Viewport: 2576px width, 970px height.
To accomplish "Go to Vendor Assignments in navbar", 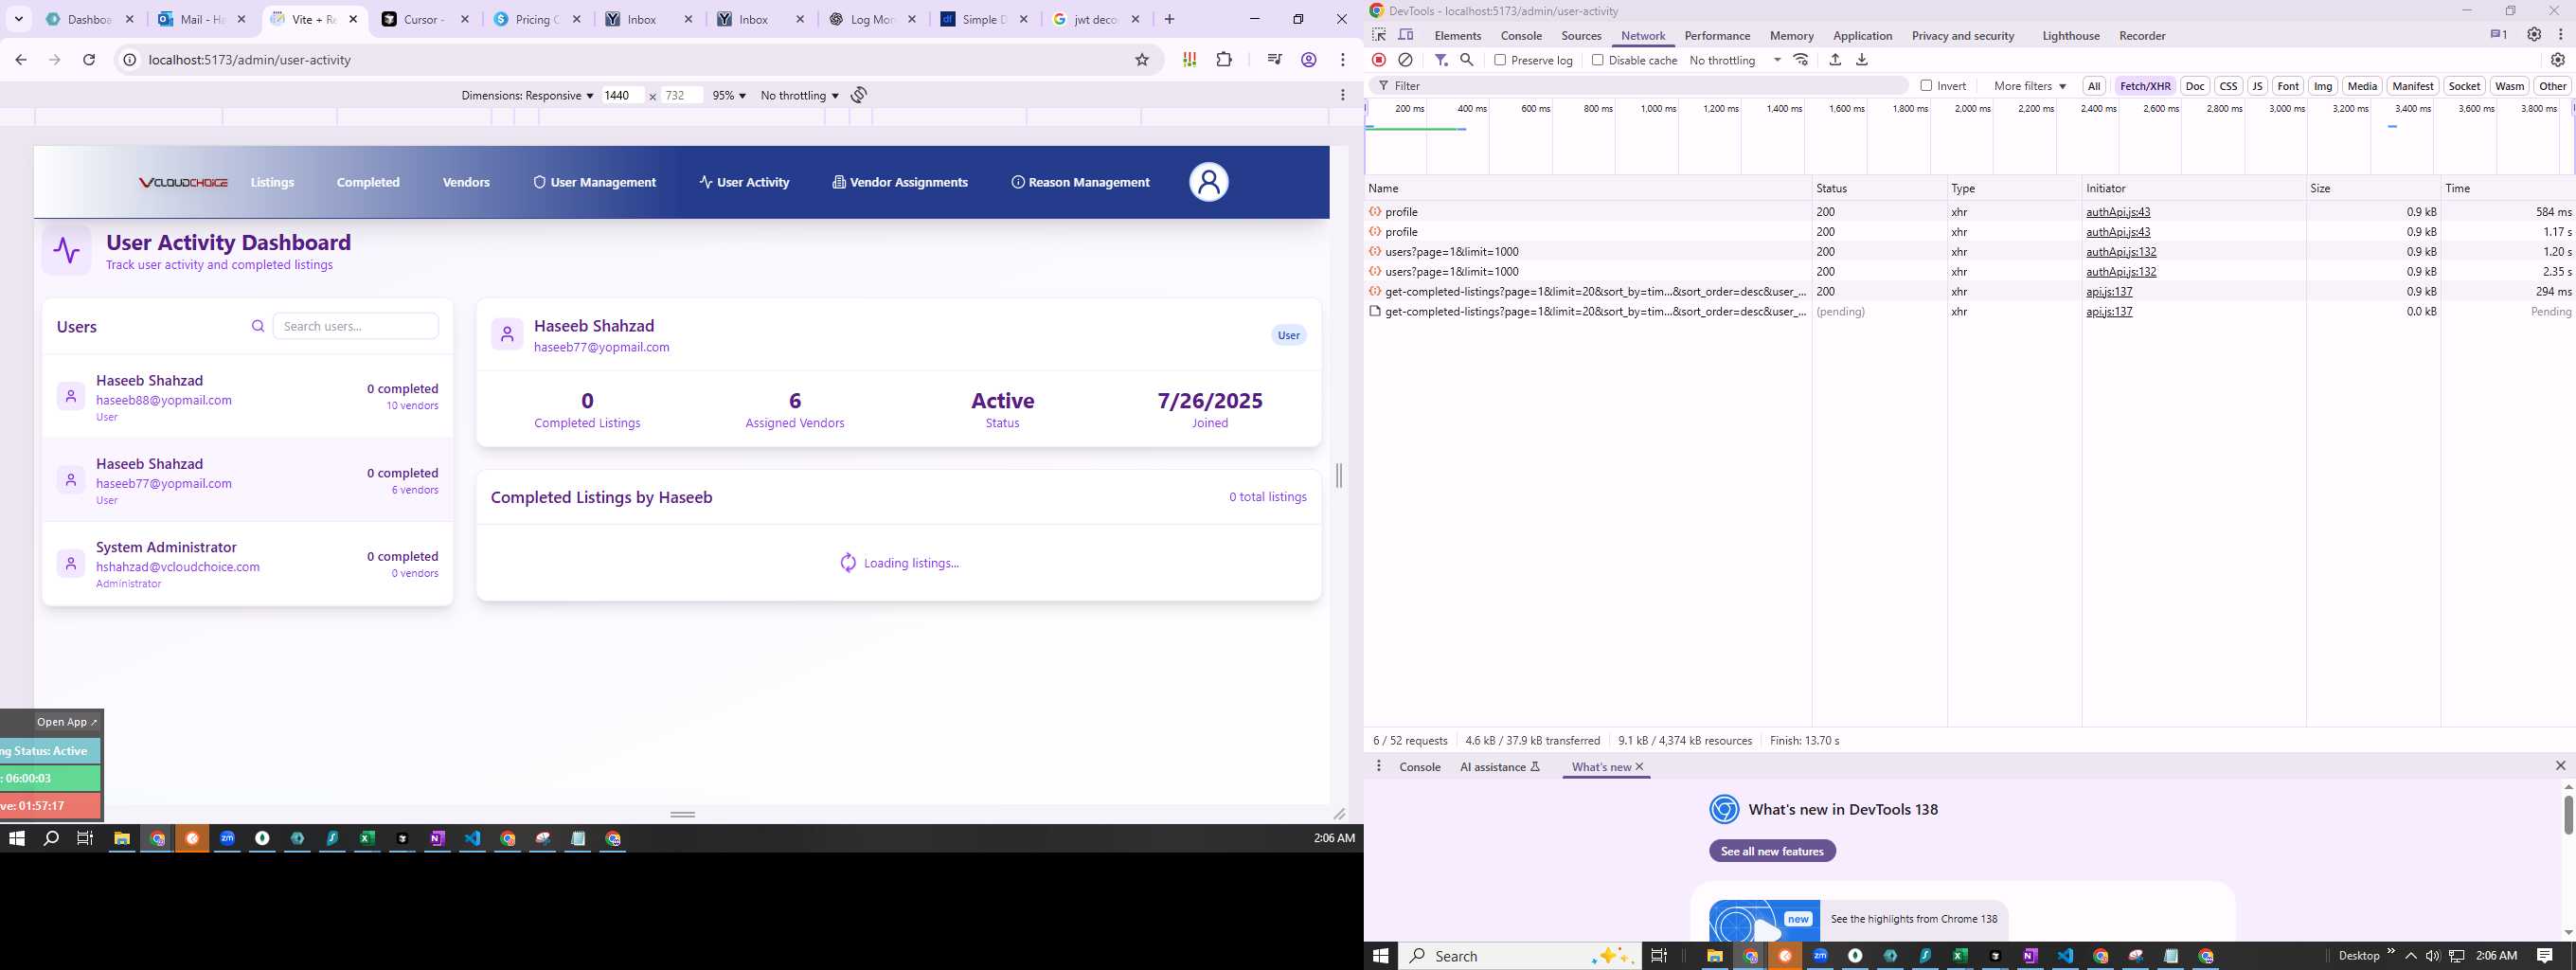I will [900, 182].
